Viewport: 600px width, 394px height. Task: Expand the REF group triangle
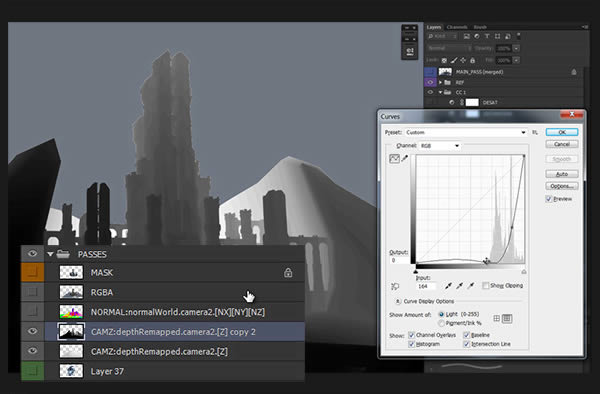coord(440,82)
